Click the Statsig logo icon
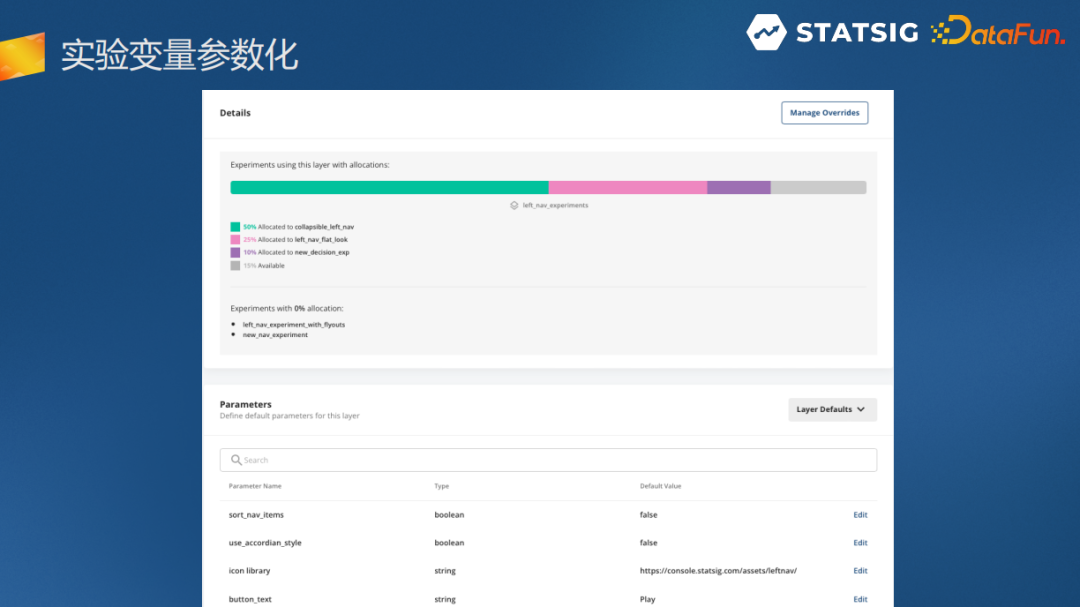 coord(766,32)
